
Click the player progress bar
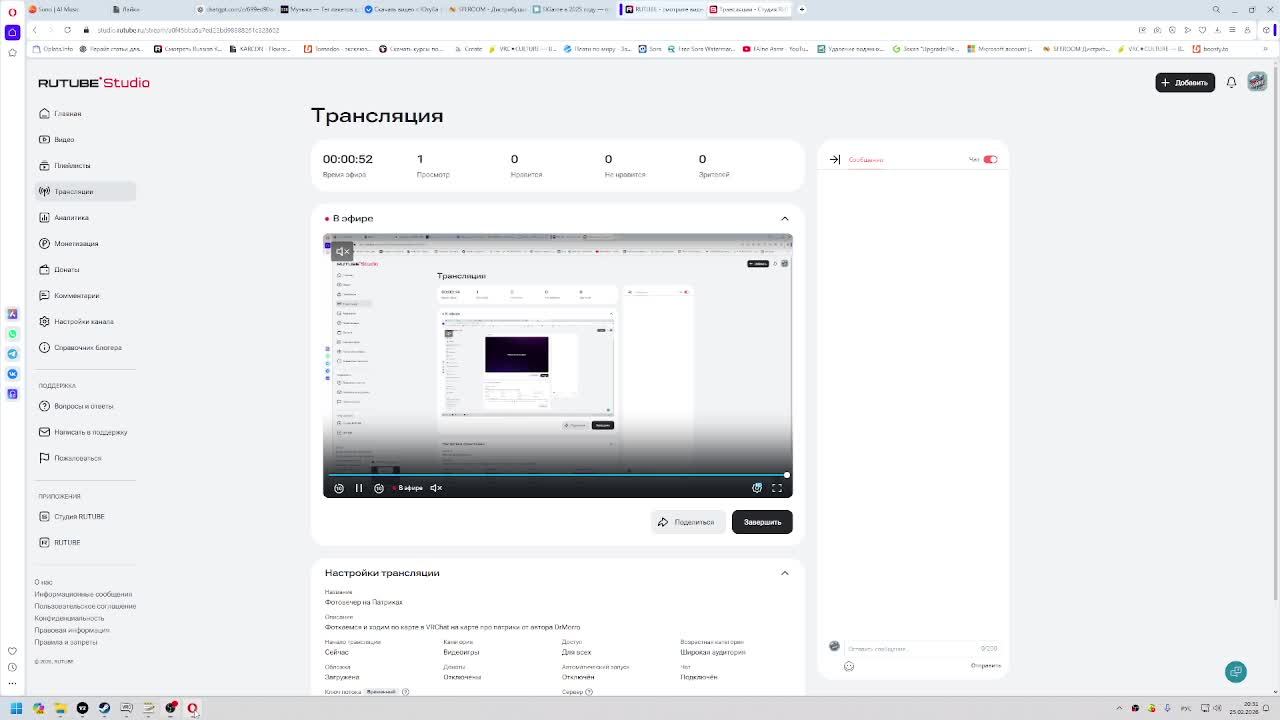tap(558, 475)
